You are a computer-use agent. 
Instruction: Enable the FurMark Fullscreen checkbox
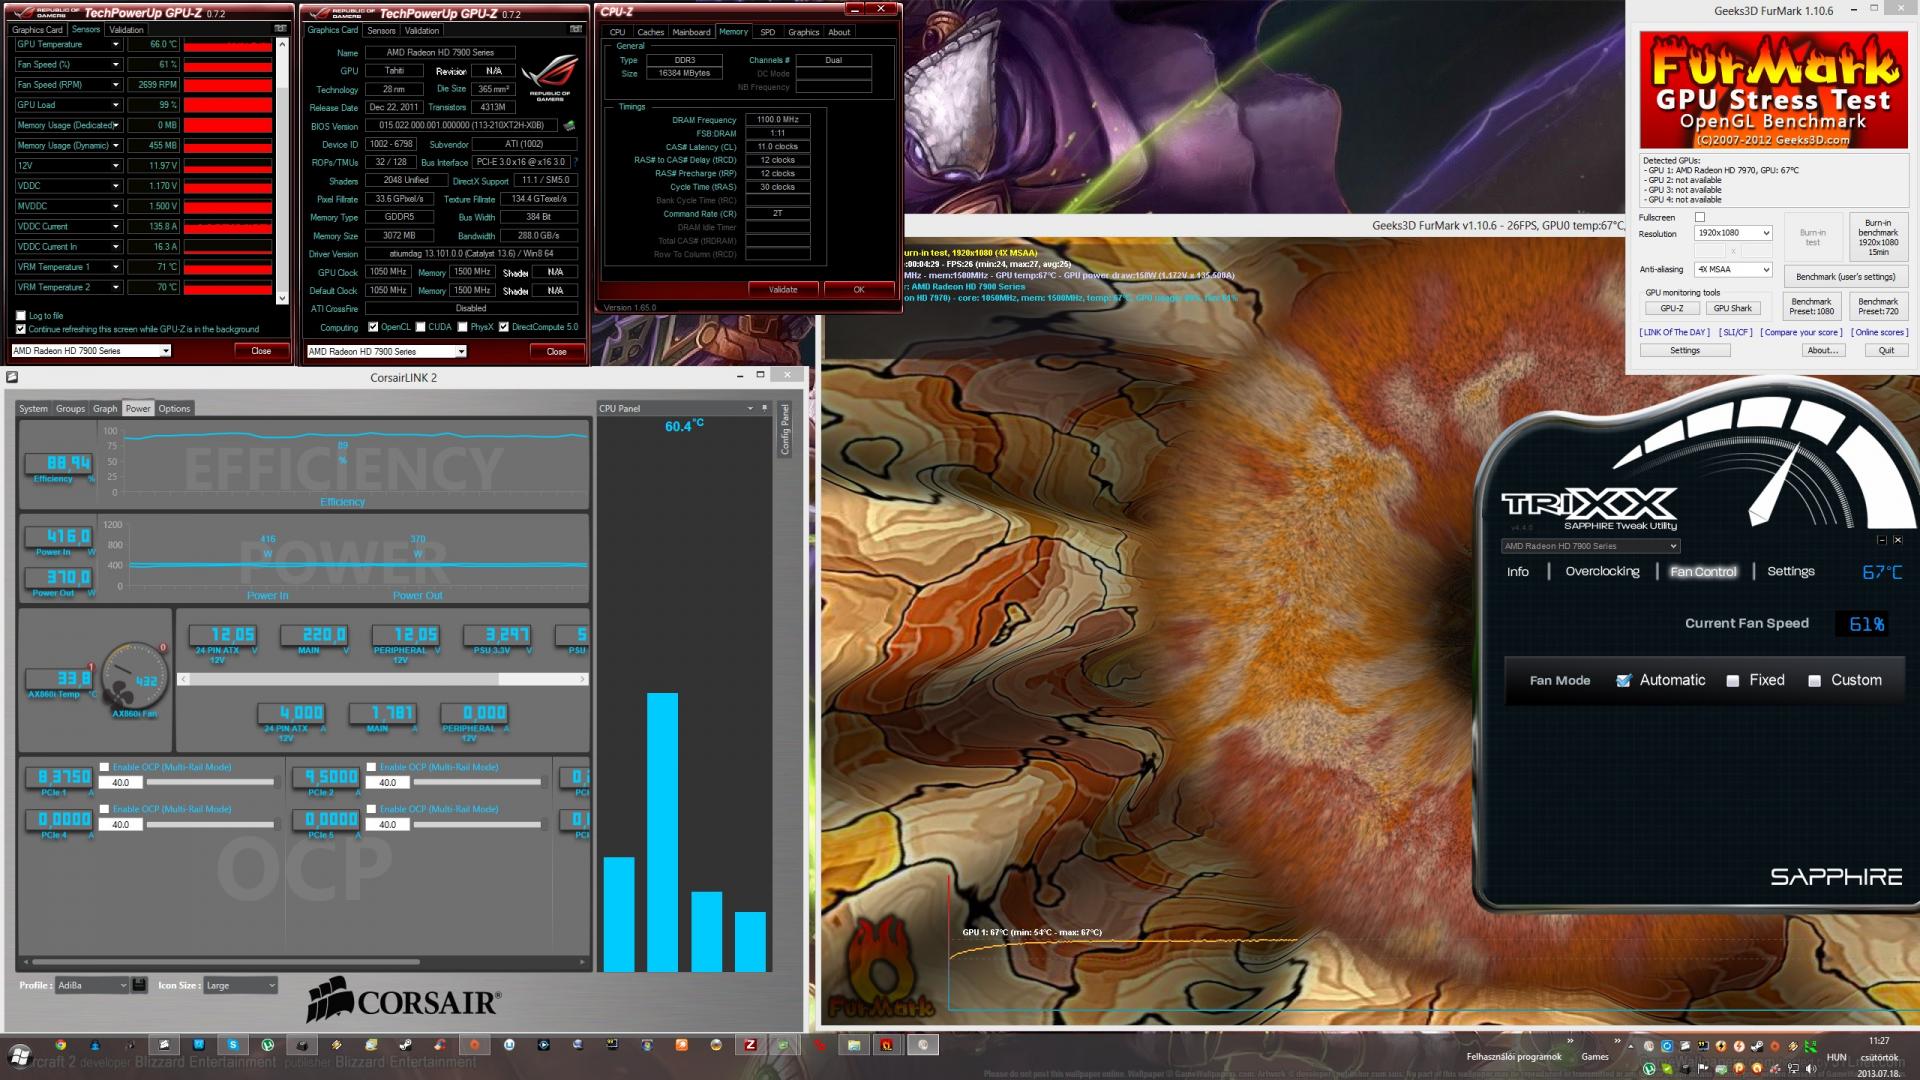click(x=1700, y=217)
